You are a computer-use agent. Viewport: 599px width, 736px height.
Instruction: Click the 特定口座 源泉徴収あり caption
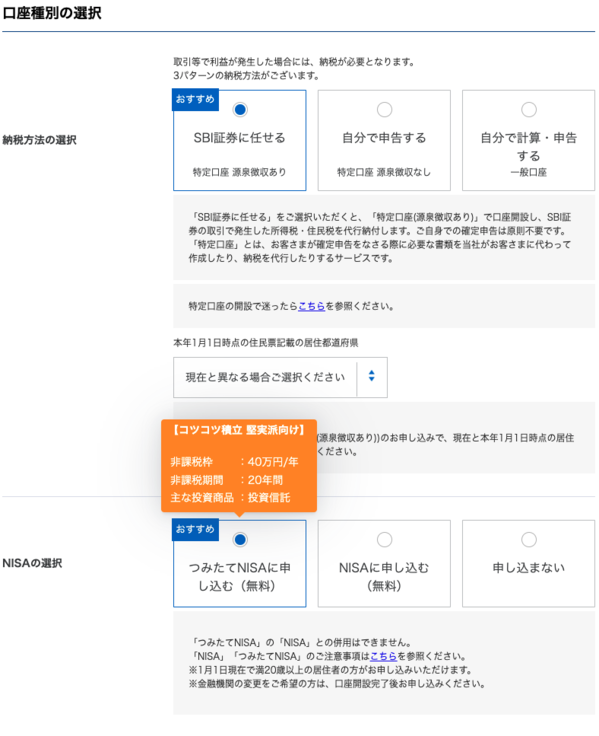click(x=239, y=172)
